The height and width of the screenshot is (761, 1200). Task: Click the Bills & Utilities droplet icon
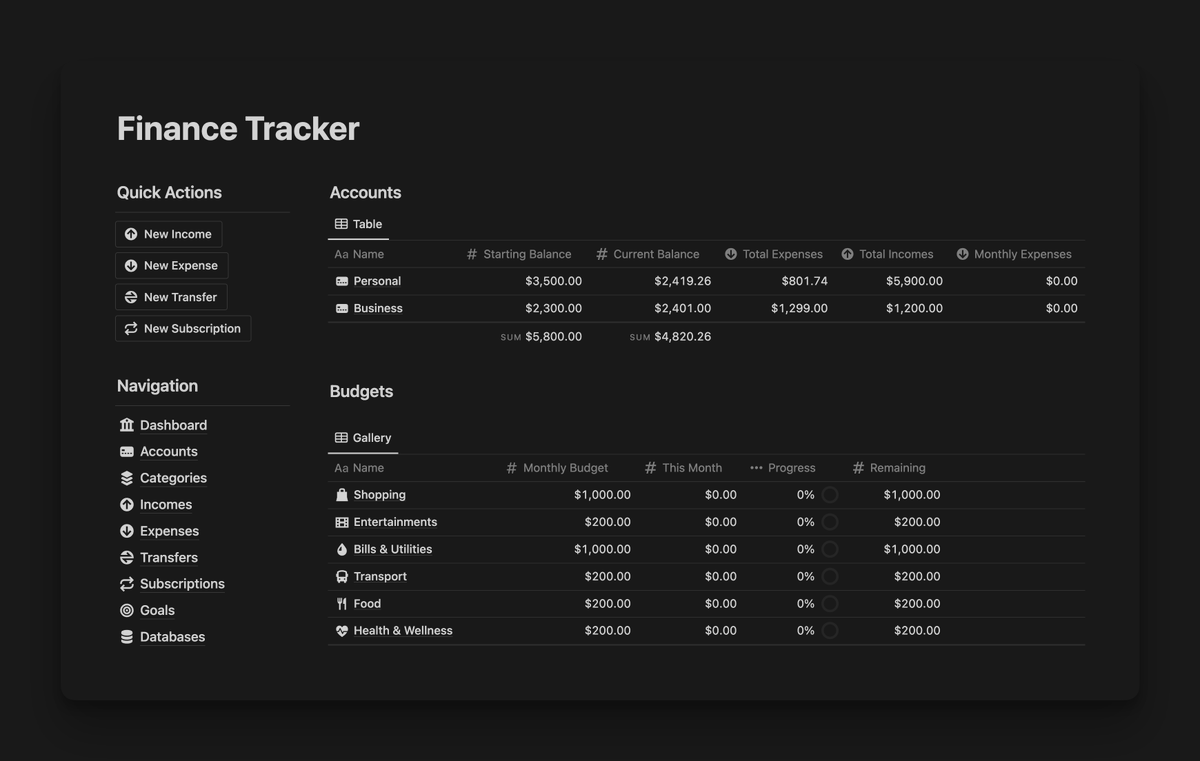pos(342,549)
